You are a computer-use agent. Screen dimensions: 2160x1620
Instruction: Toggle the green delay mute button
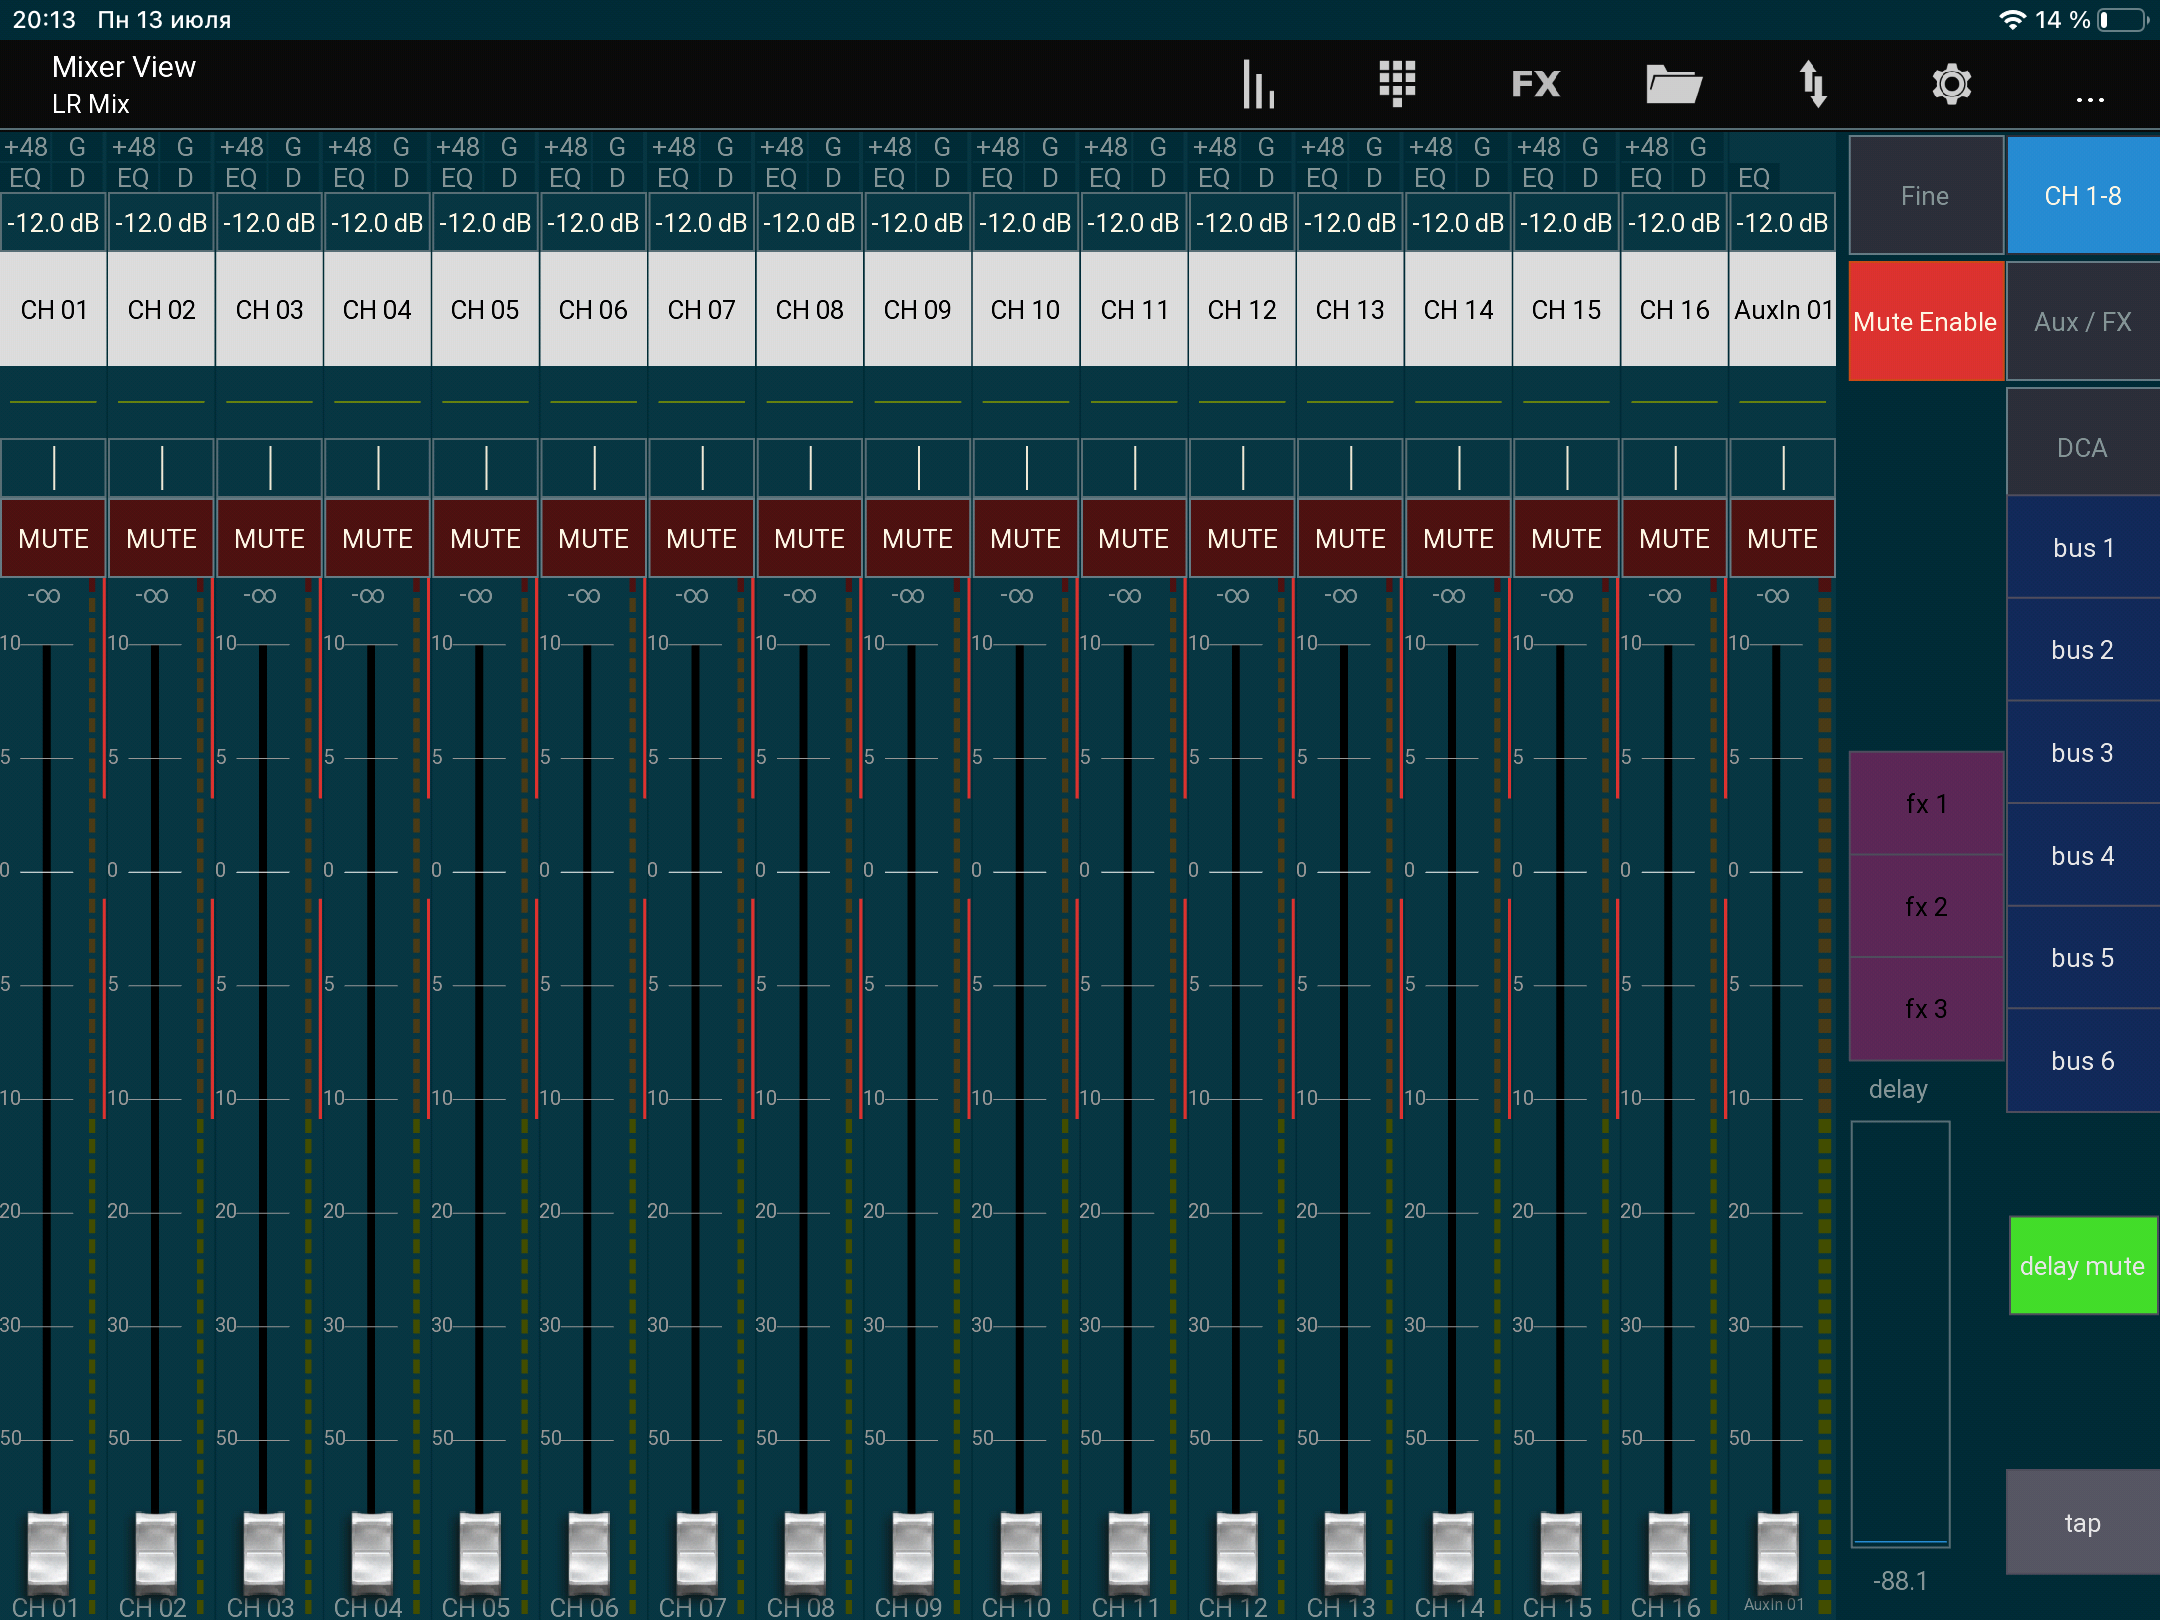click(x=2082, y=1266)
